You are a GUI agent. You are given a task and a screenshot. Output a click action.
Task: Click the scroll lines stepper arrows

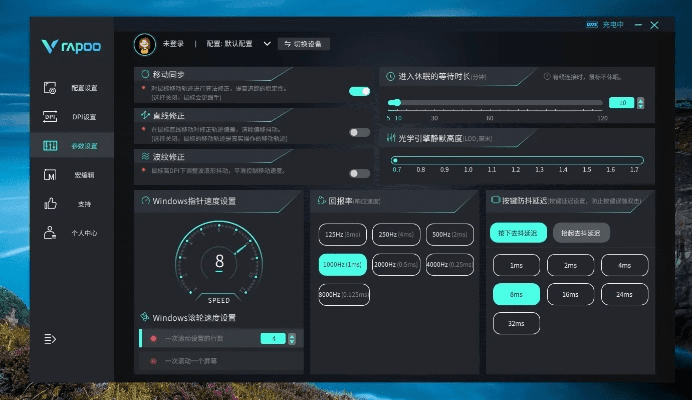(292, 339)
